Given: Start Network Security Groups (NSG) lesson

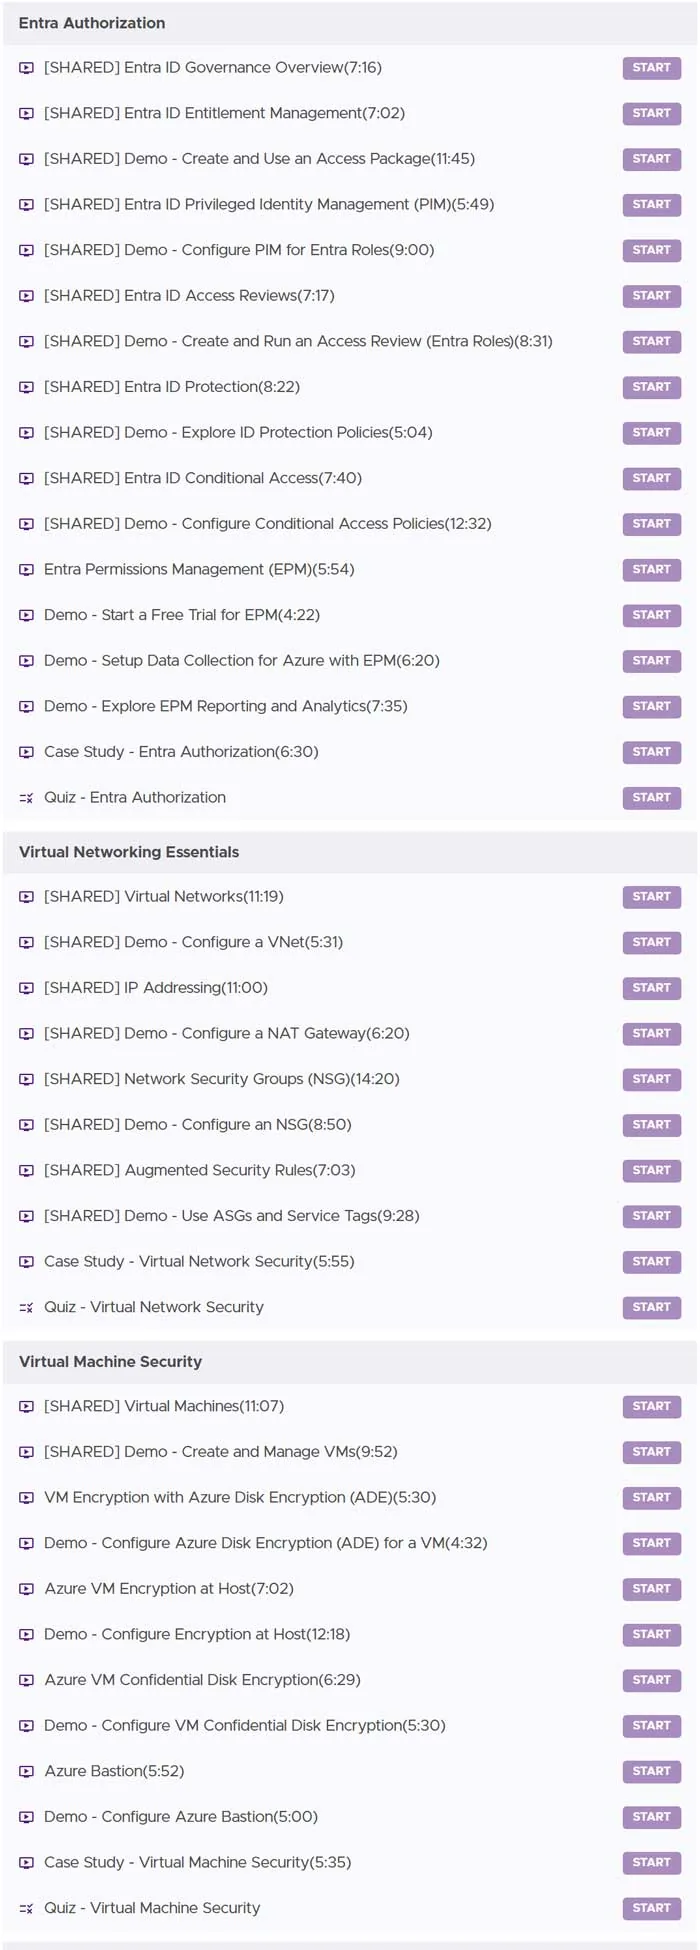Looking at the screenshot, I should (651, 1079).
